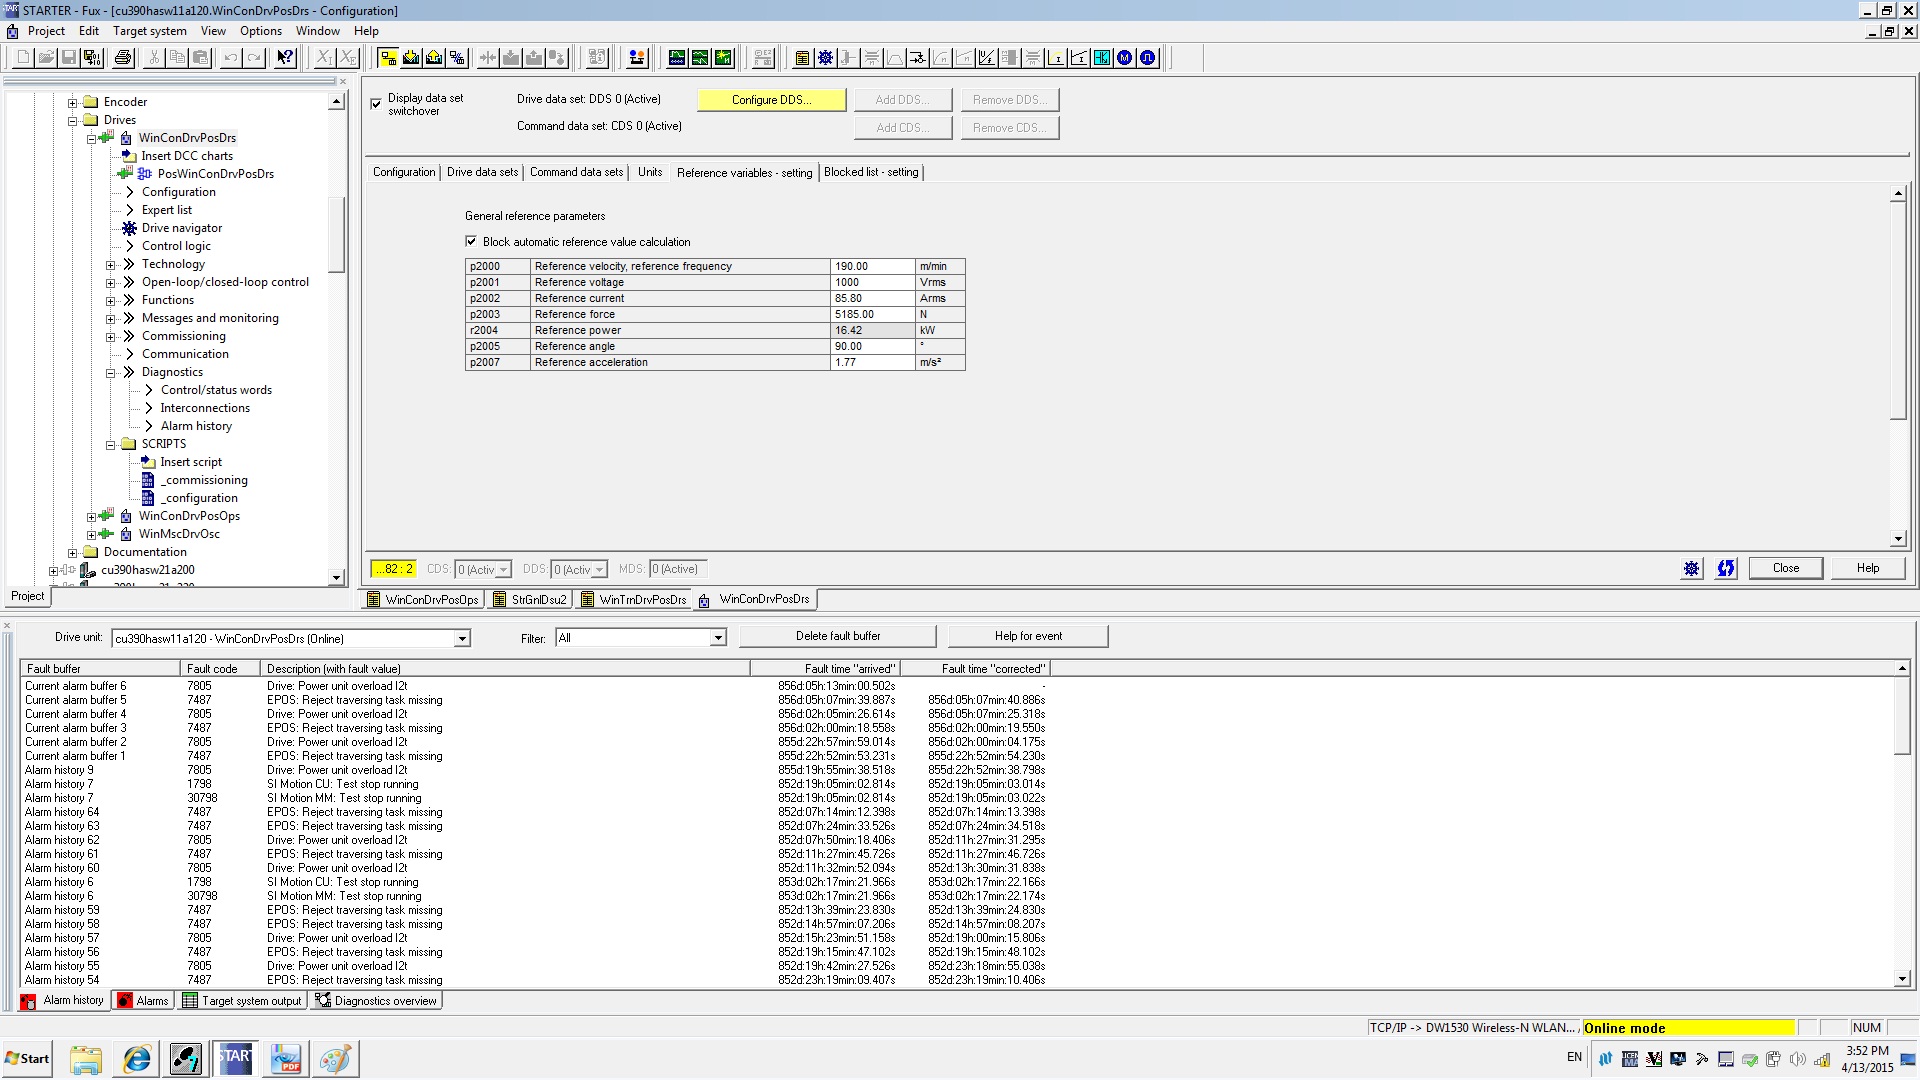
Task: Toggle Display data set switchover checkbox
Action: point(377,103)
